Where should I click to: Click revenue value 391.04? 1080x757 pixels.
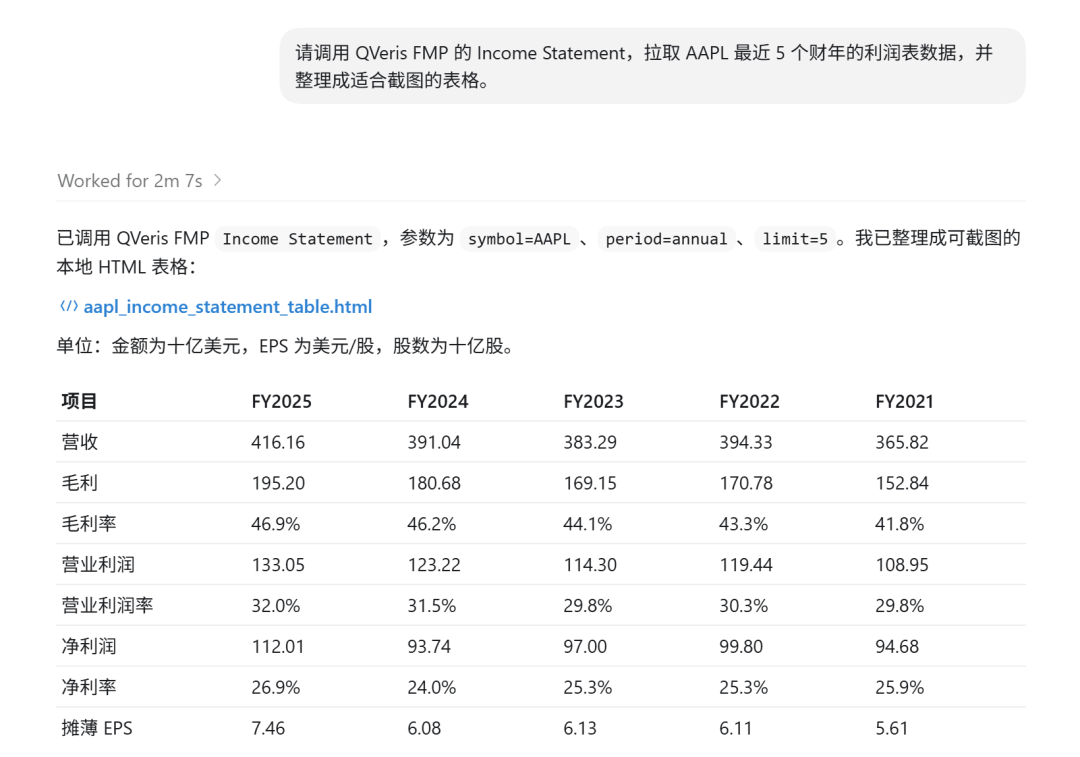click(434, 442)
